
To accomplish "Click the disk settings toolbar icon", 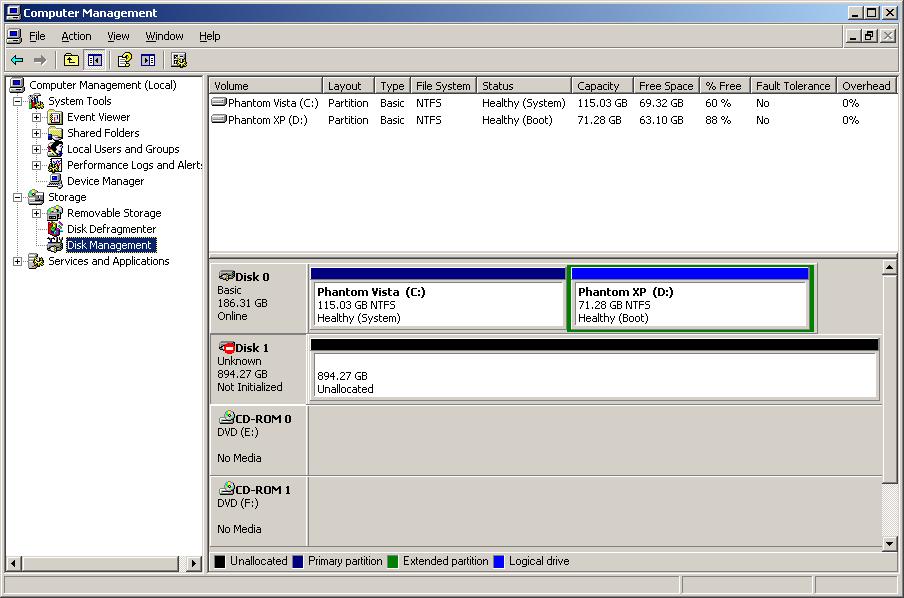I will tap(179, 60).
